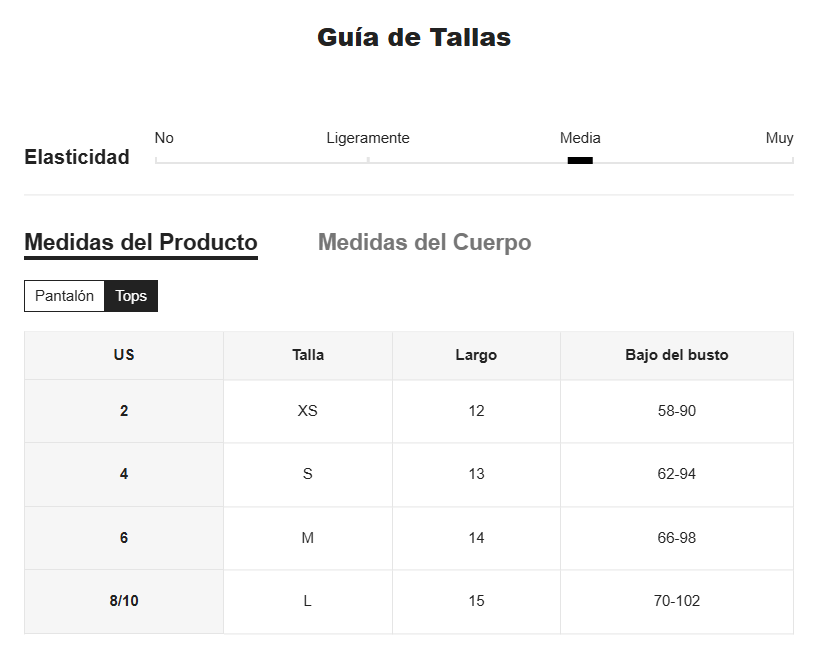Click the Bajo del busto header
828x653 pixels.
pyautogui.click(x=677, y=355)
